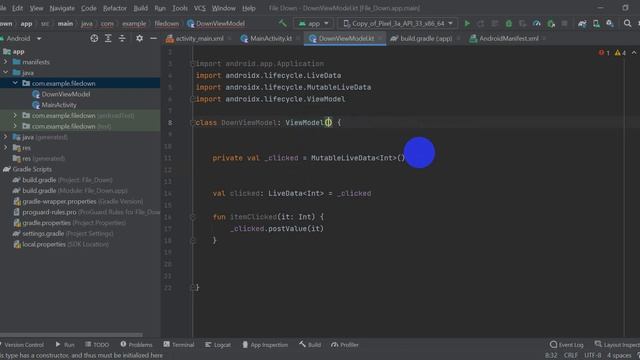Open the SDK Manager icon
This screenshot has height=360, width=640.
610,24
